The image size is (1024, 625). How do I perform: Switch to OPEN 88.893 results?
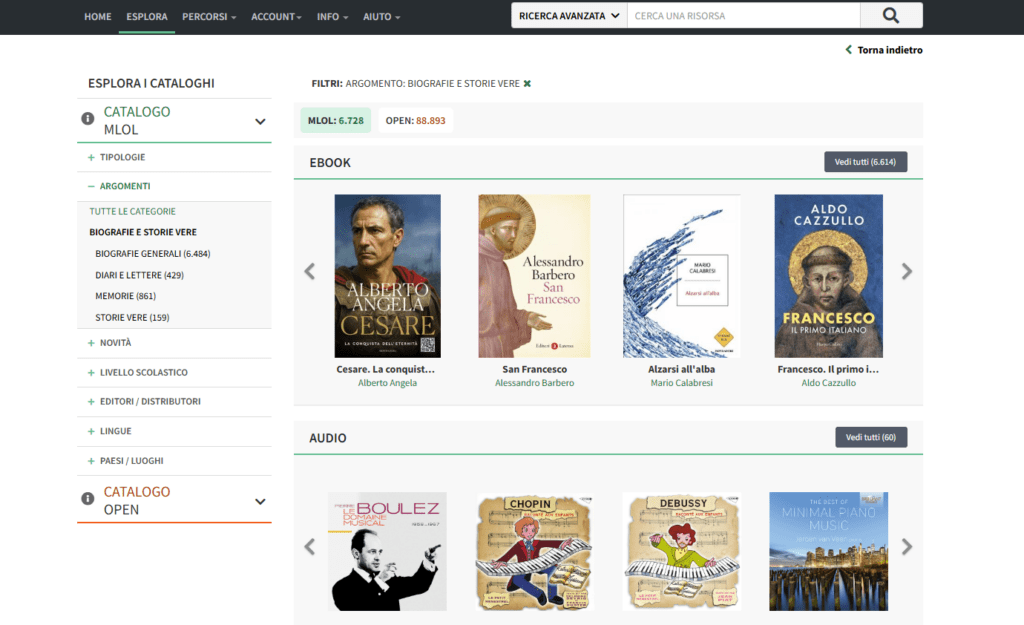[415, 120]
